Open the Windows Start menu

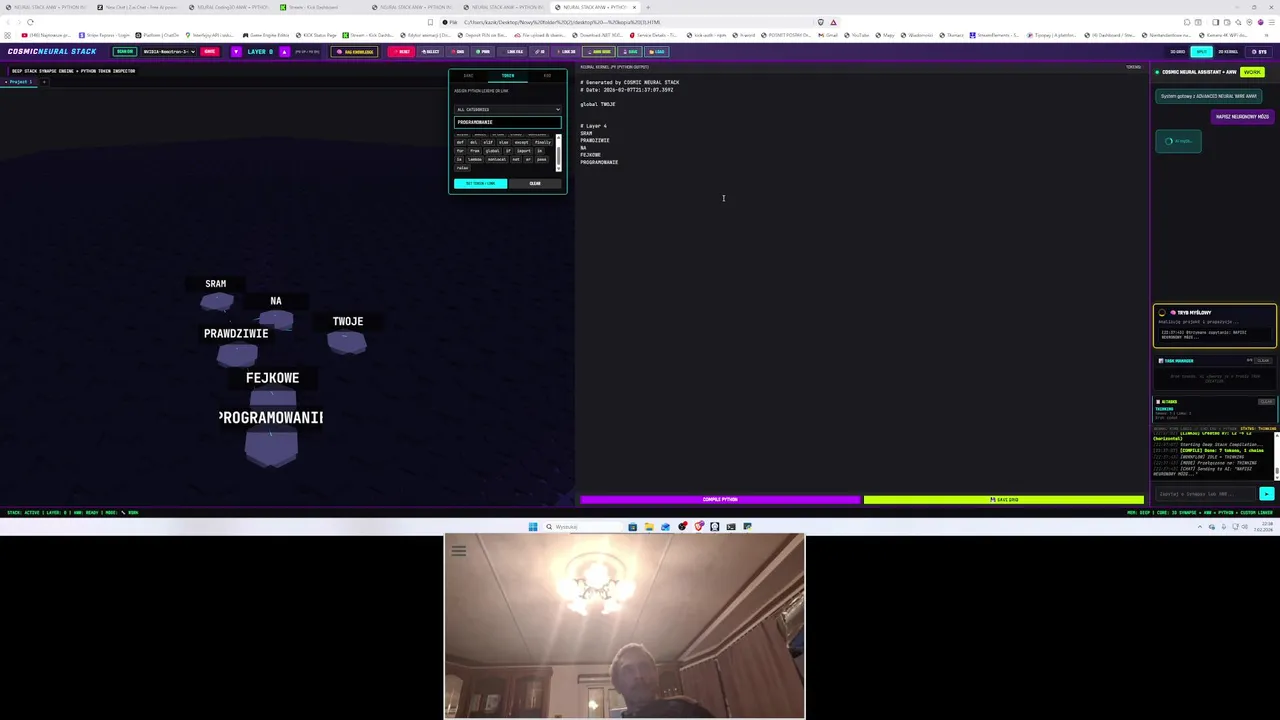tap(533, 527)
